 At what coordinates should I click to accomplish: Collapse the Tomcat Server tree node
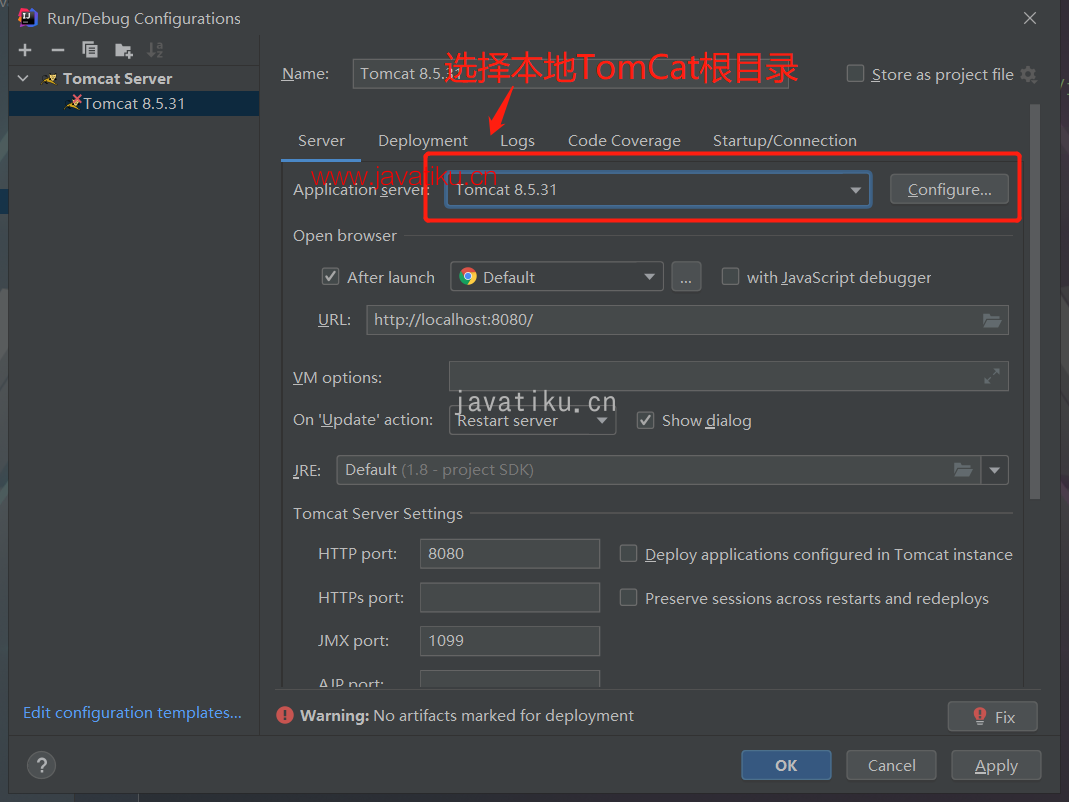click(23, 78)
